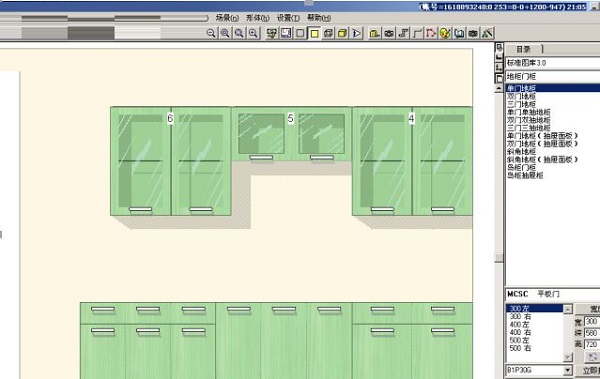This screenshot has height=379, width=600.
Task: Click the open book catalog icon
Action: click(459, 33)
